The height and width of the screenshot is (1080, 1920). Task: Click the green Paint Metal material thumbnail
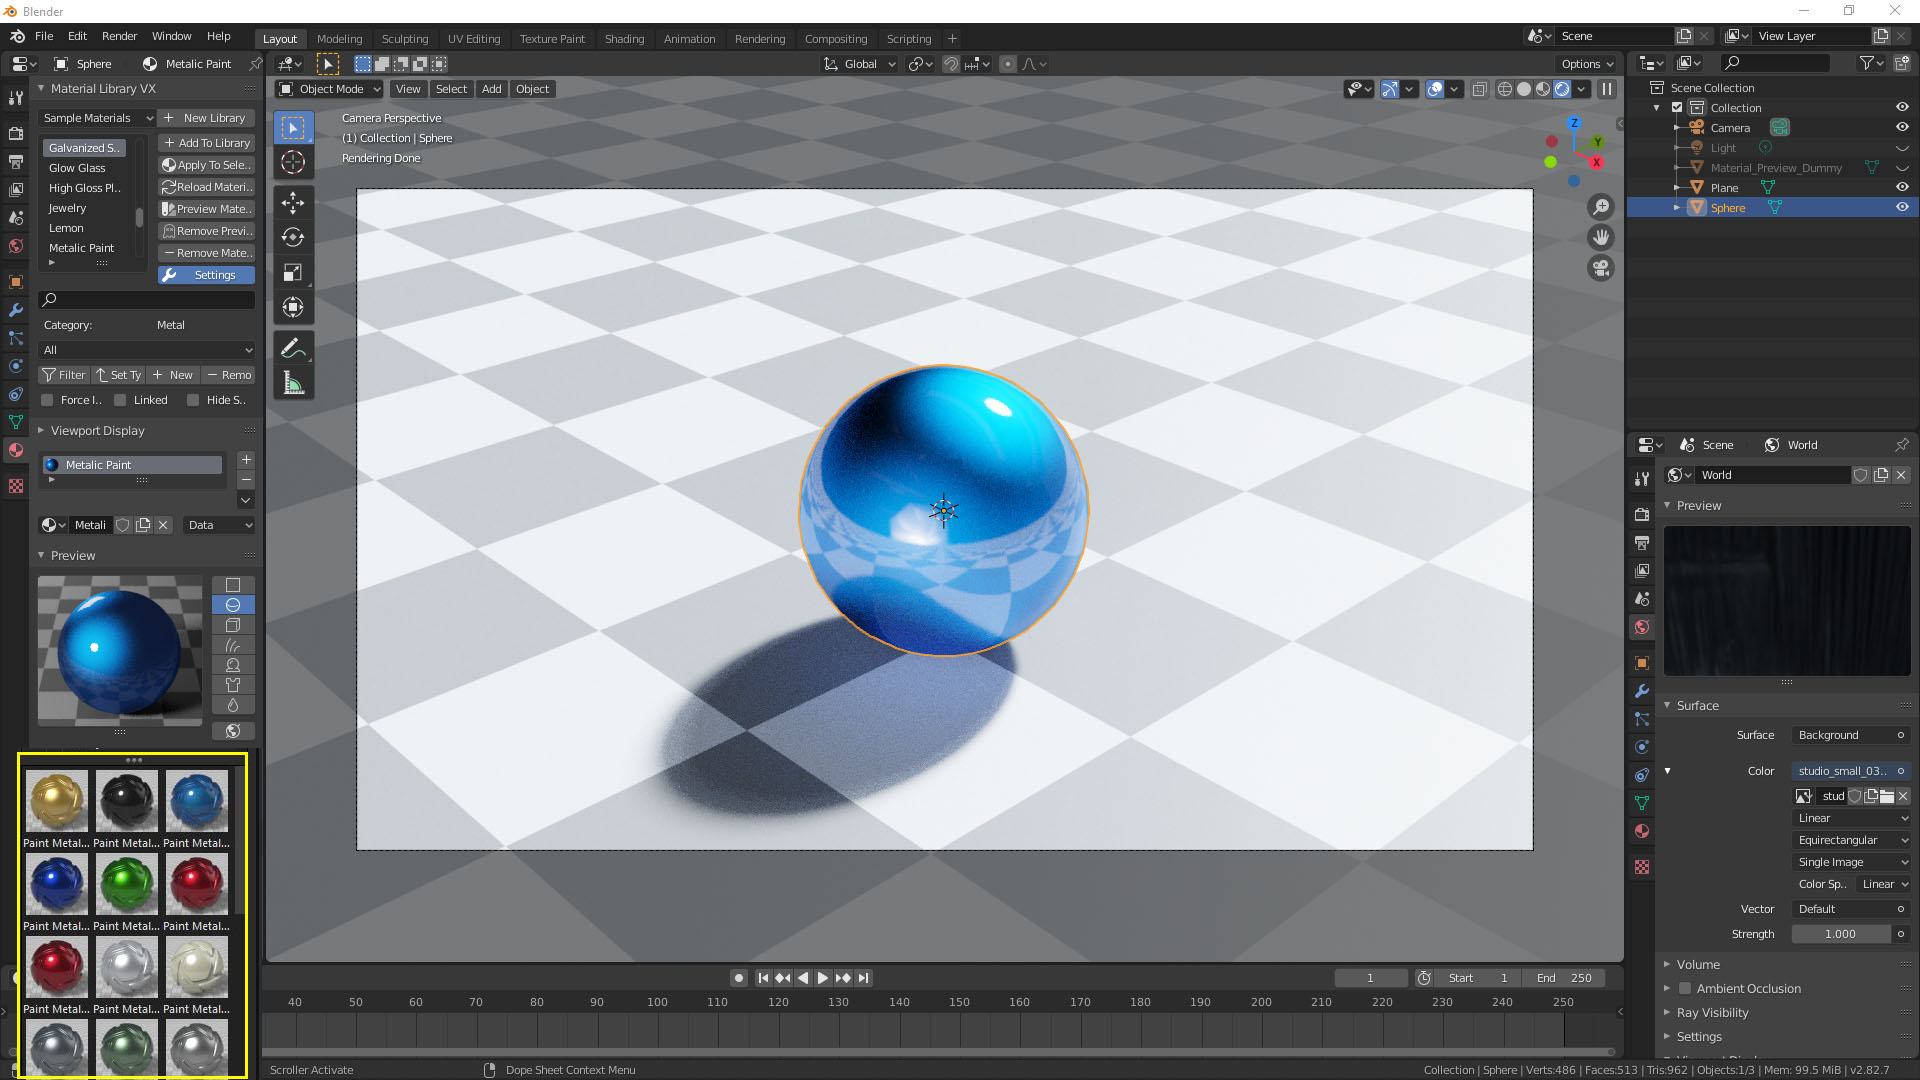point(127,884)
